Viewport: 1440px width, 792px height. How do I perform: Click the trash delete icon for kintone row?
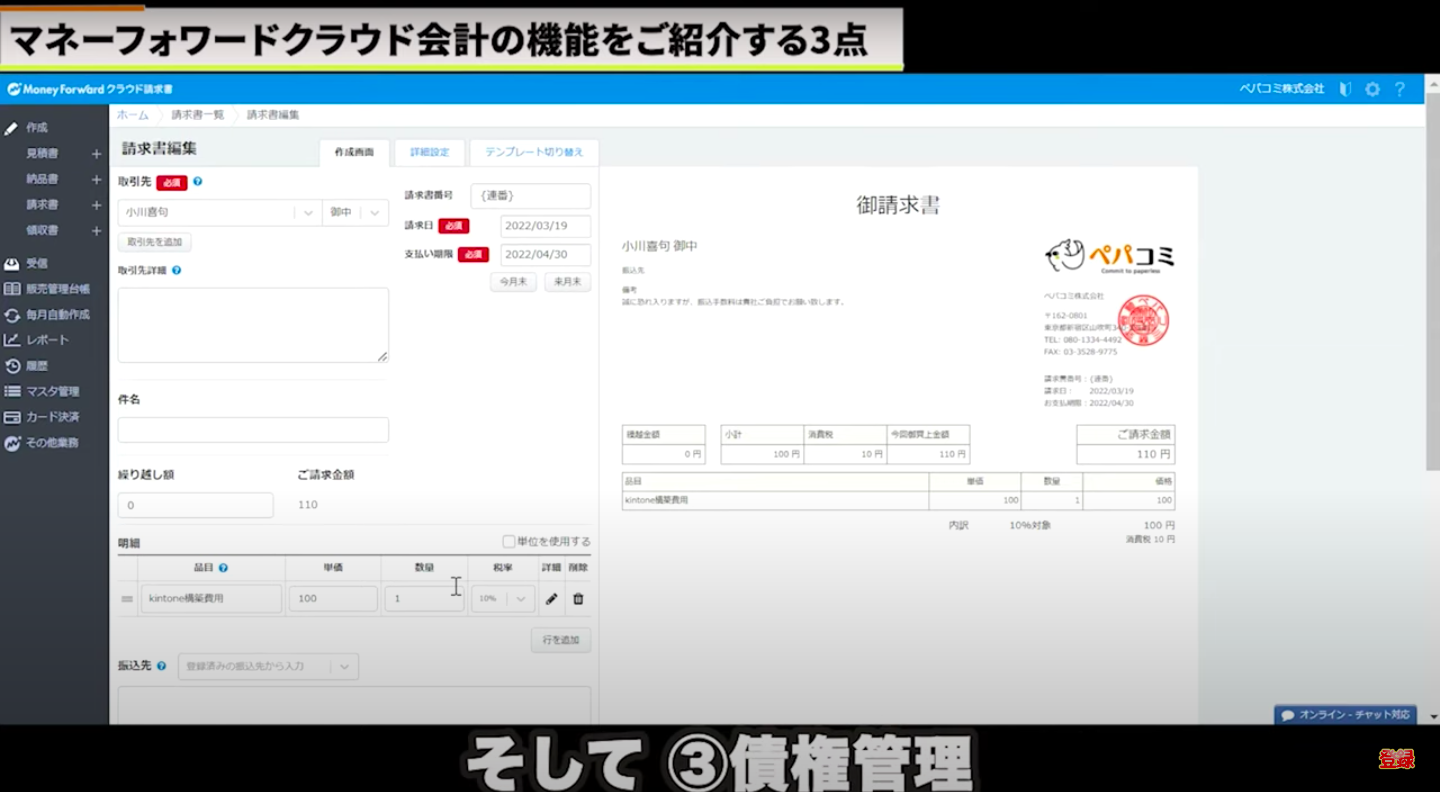578,599
